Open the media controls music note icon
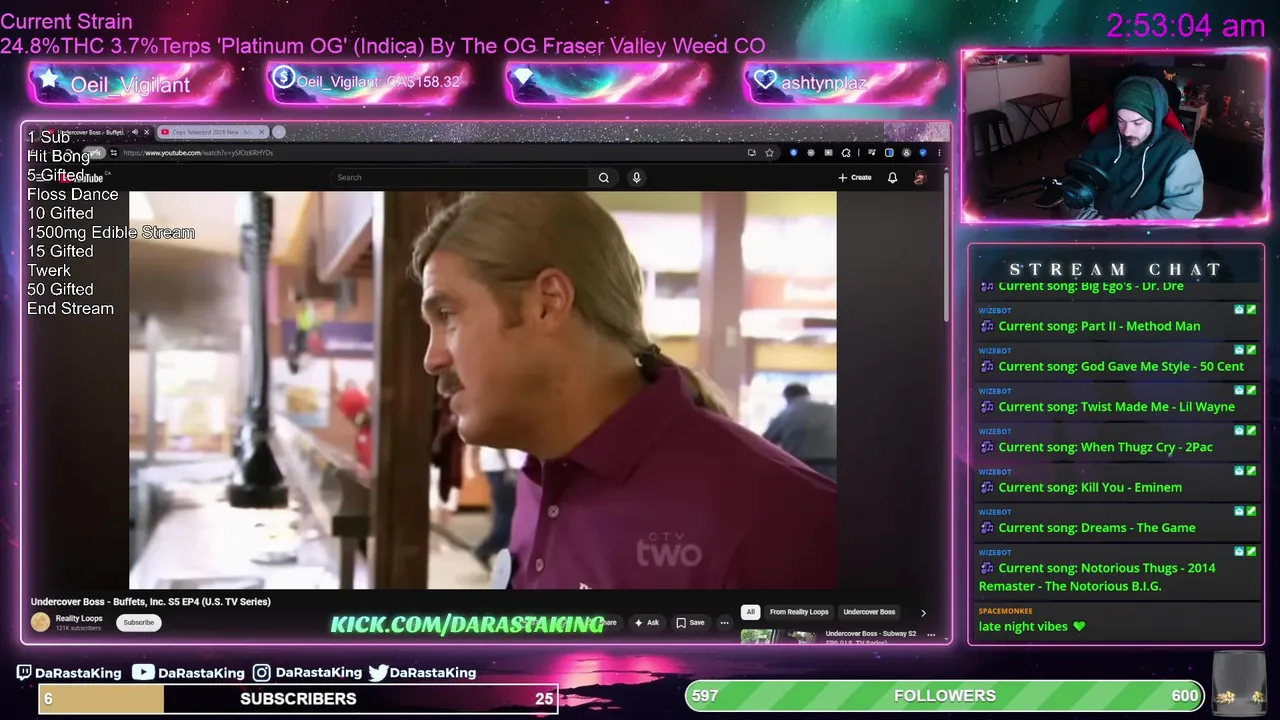Image resolution: width=1280 pixels, height=720 pixels. pyautogui.click(x=872, y=153)
